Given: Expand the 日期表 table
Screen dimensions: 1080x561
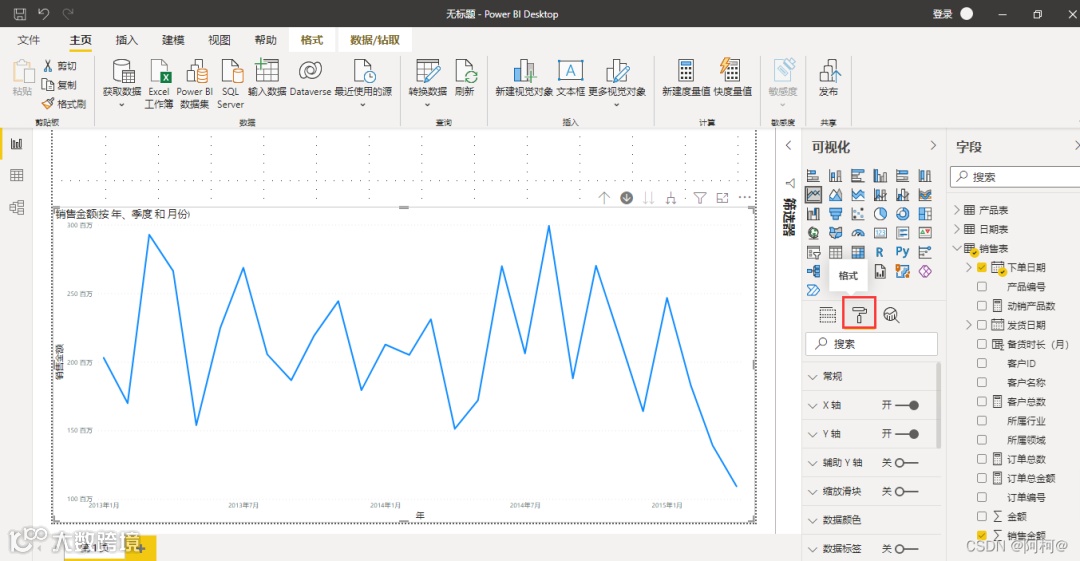Looking at the screenshot, I should 957,229.
